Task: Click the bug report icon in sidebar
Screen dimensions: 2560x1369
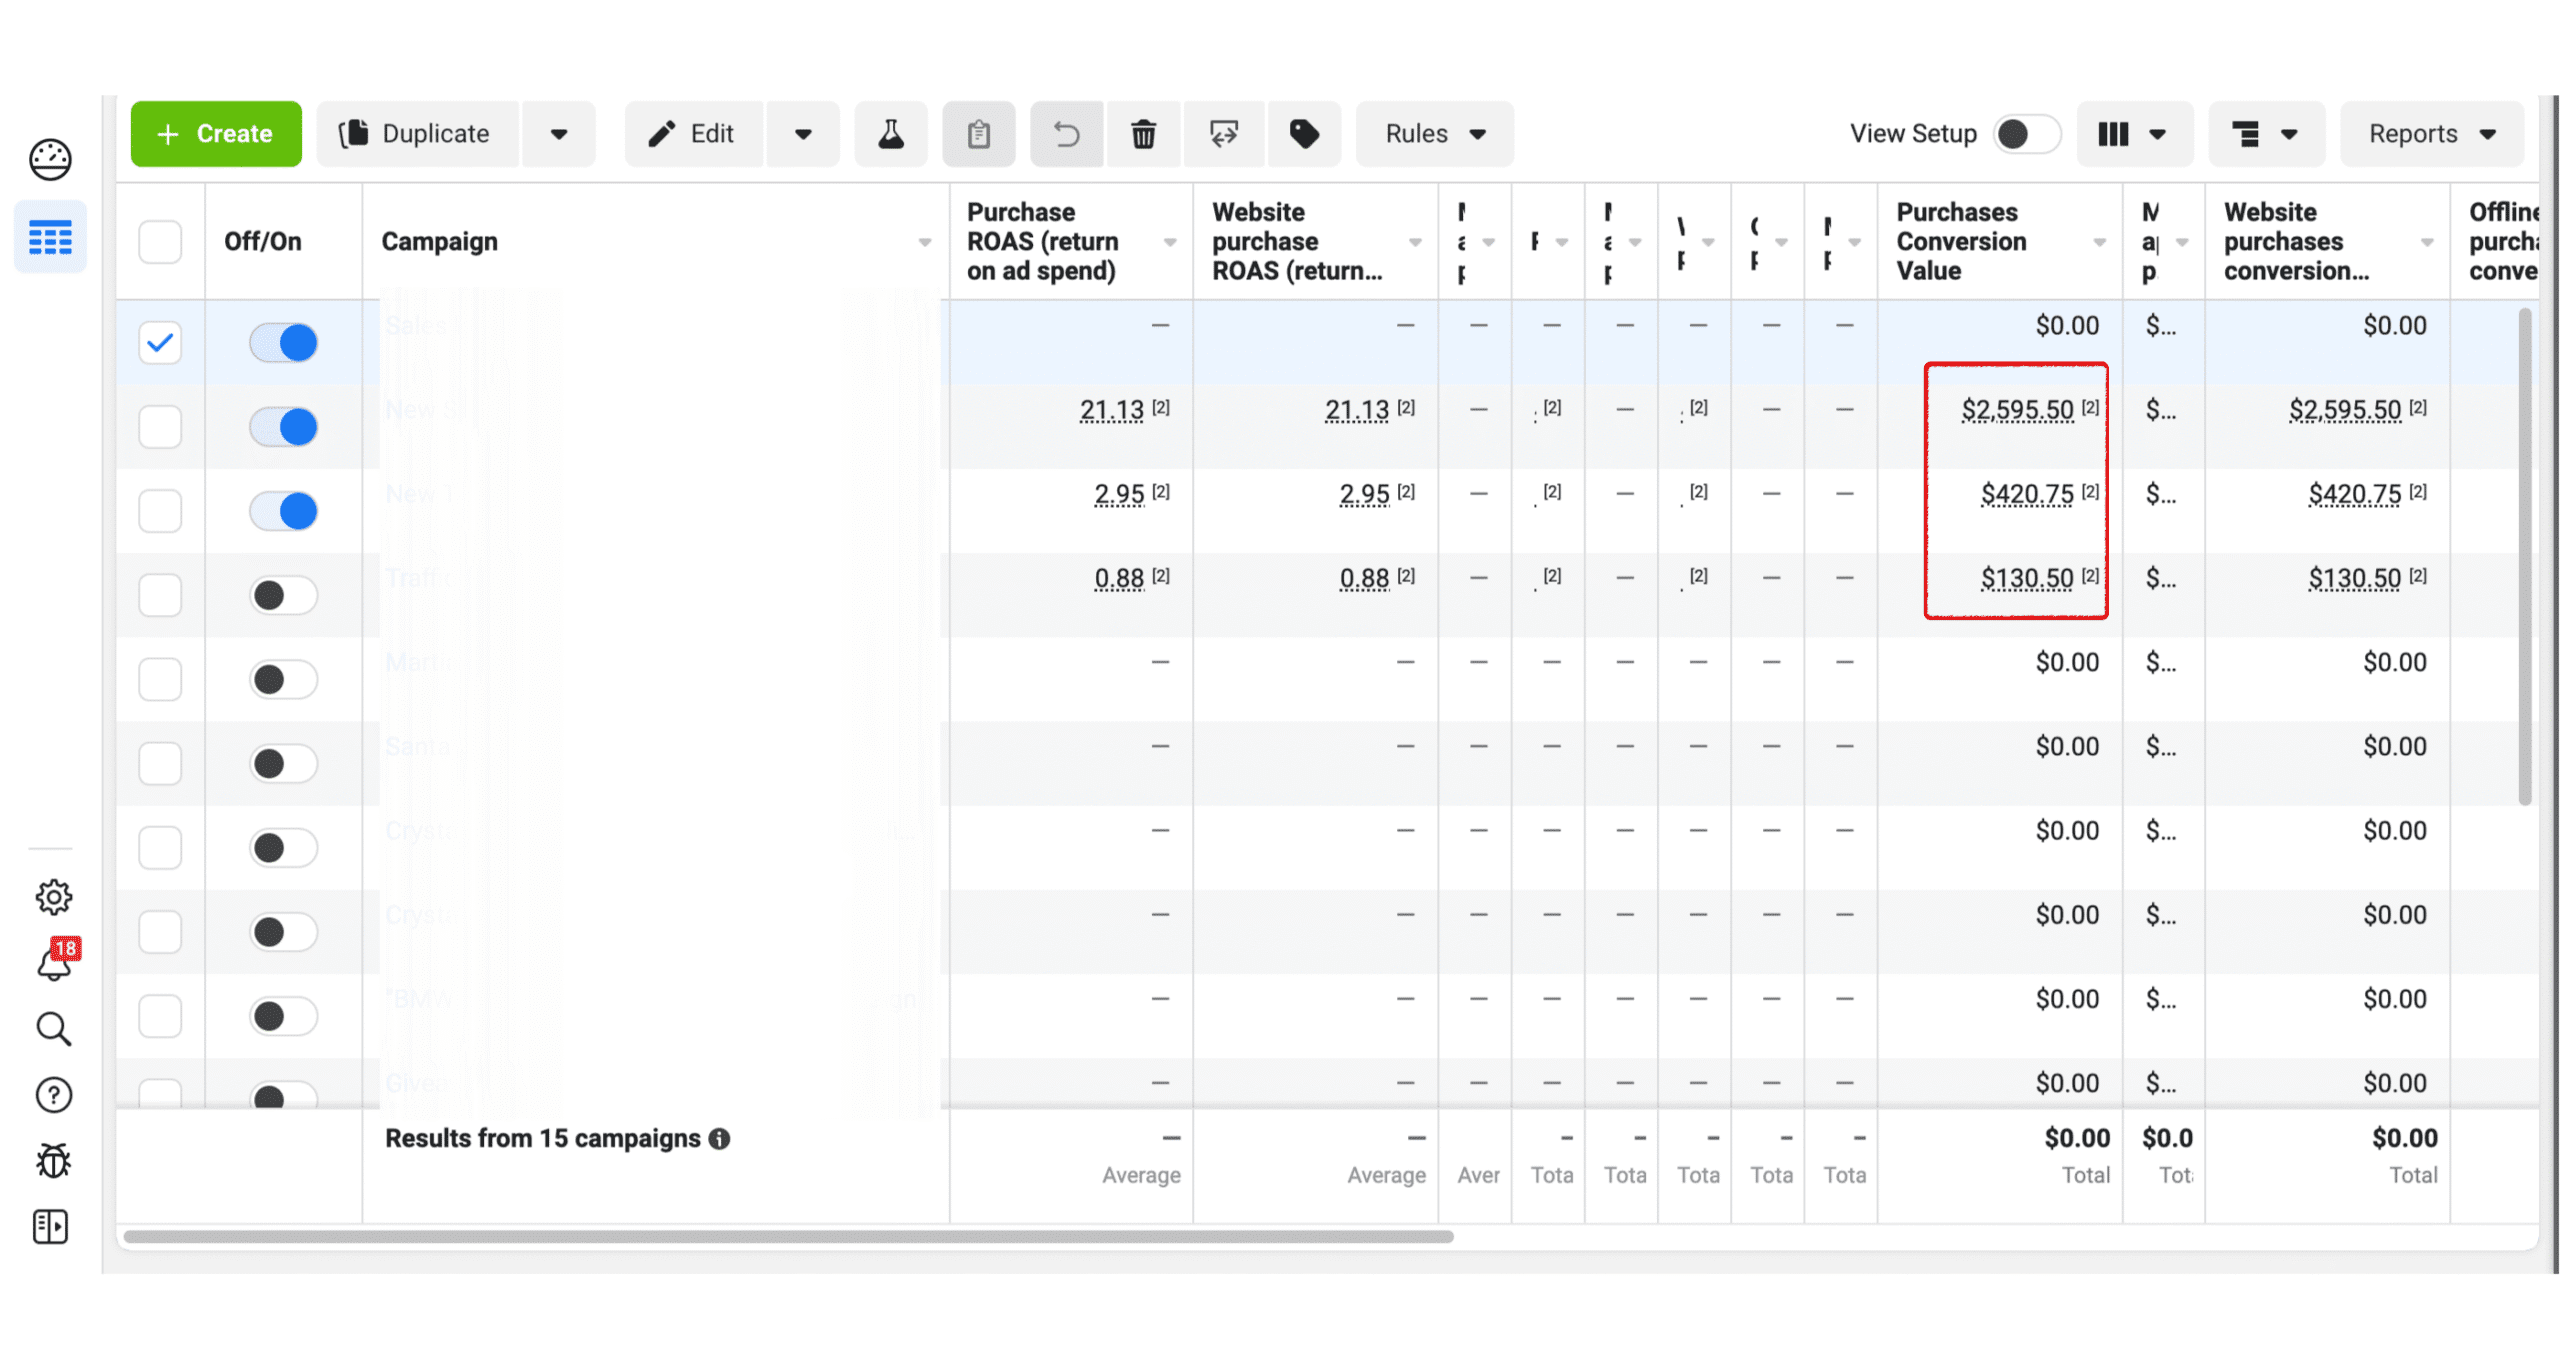Action: point(52,1161)
